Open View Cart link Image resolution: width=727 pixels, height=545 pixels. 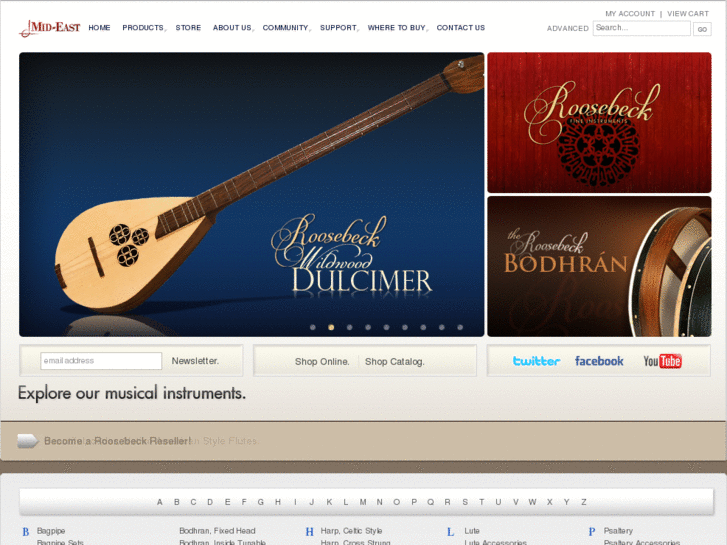click(688, 14)
